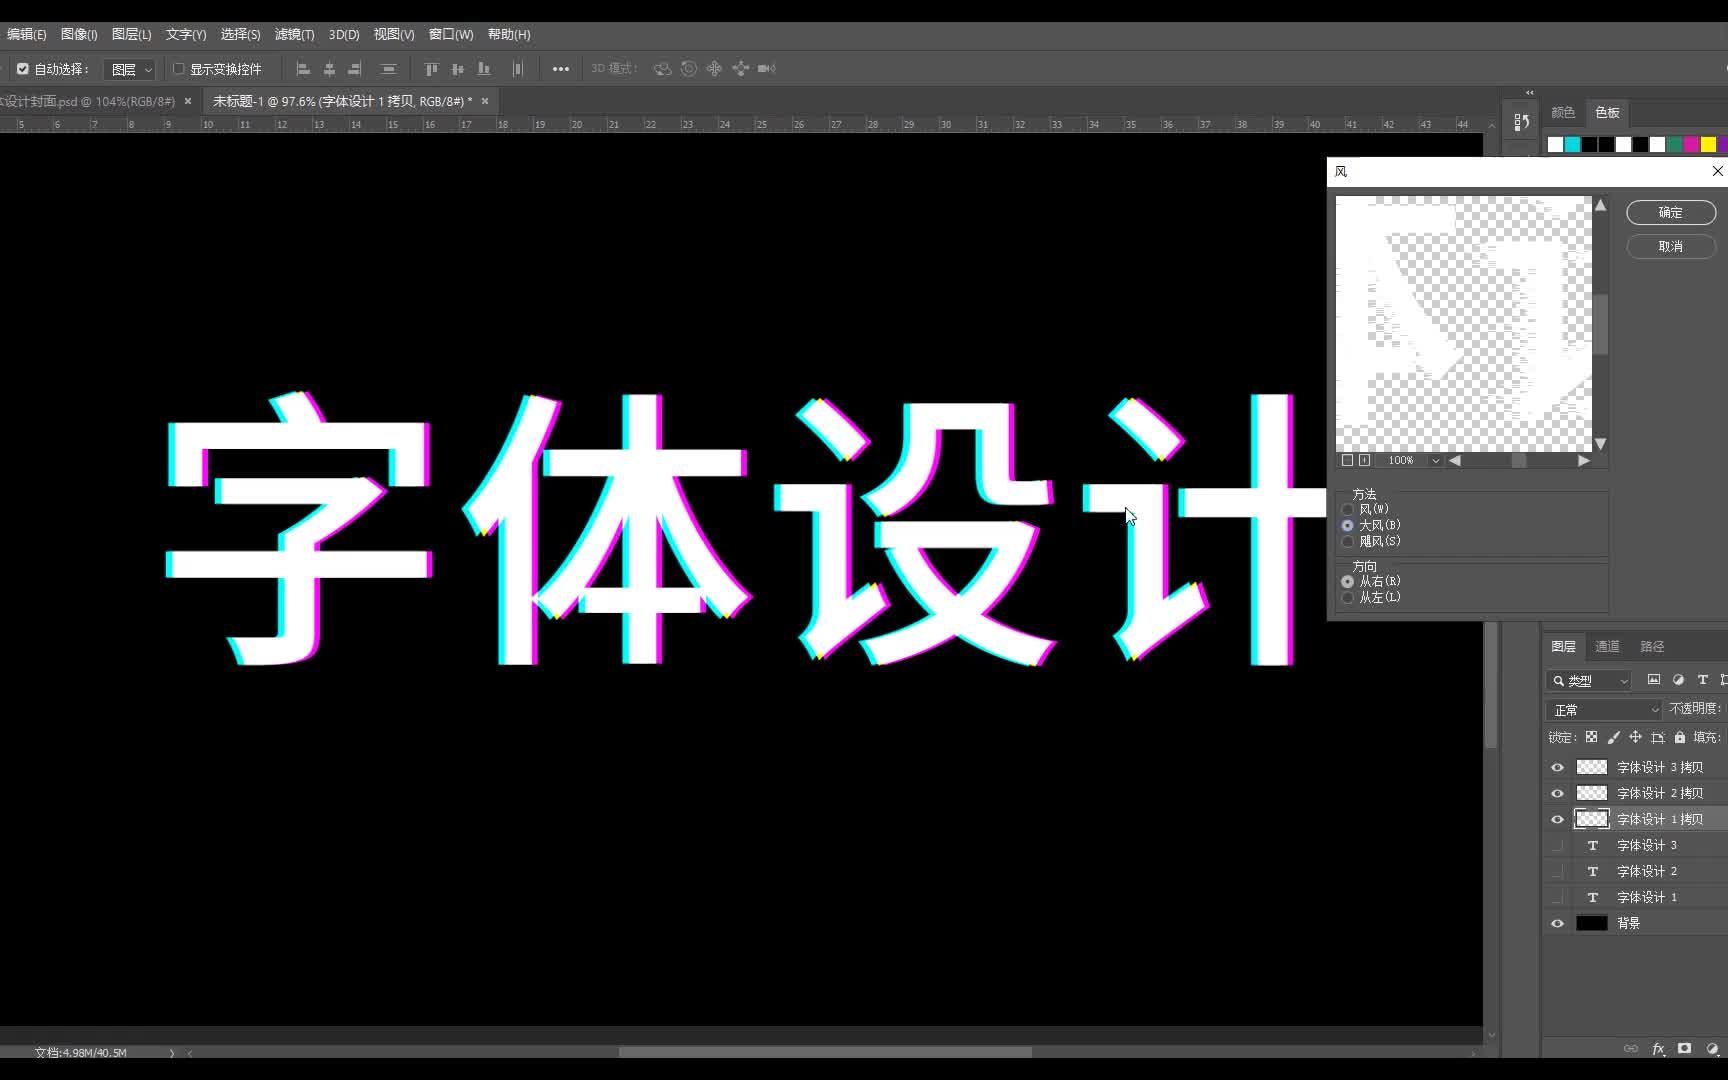Viewport: 1728px width, 1080px height.
Task: Open the 图像 menu
Action: pyautogui.click(x=79, y=34)
